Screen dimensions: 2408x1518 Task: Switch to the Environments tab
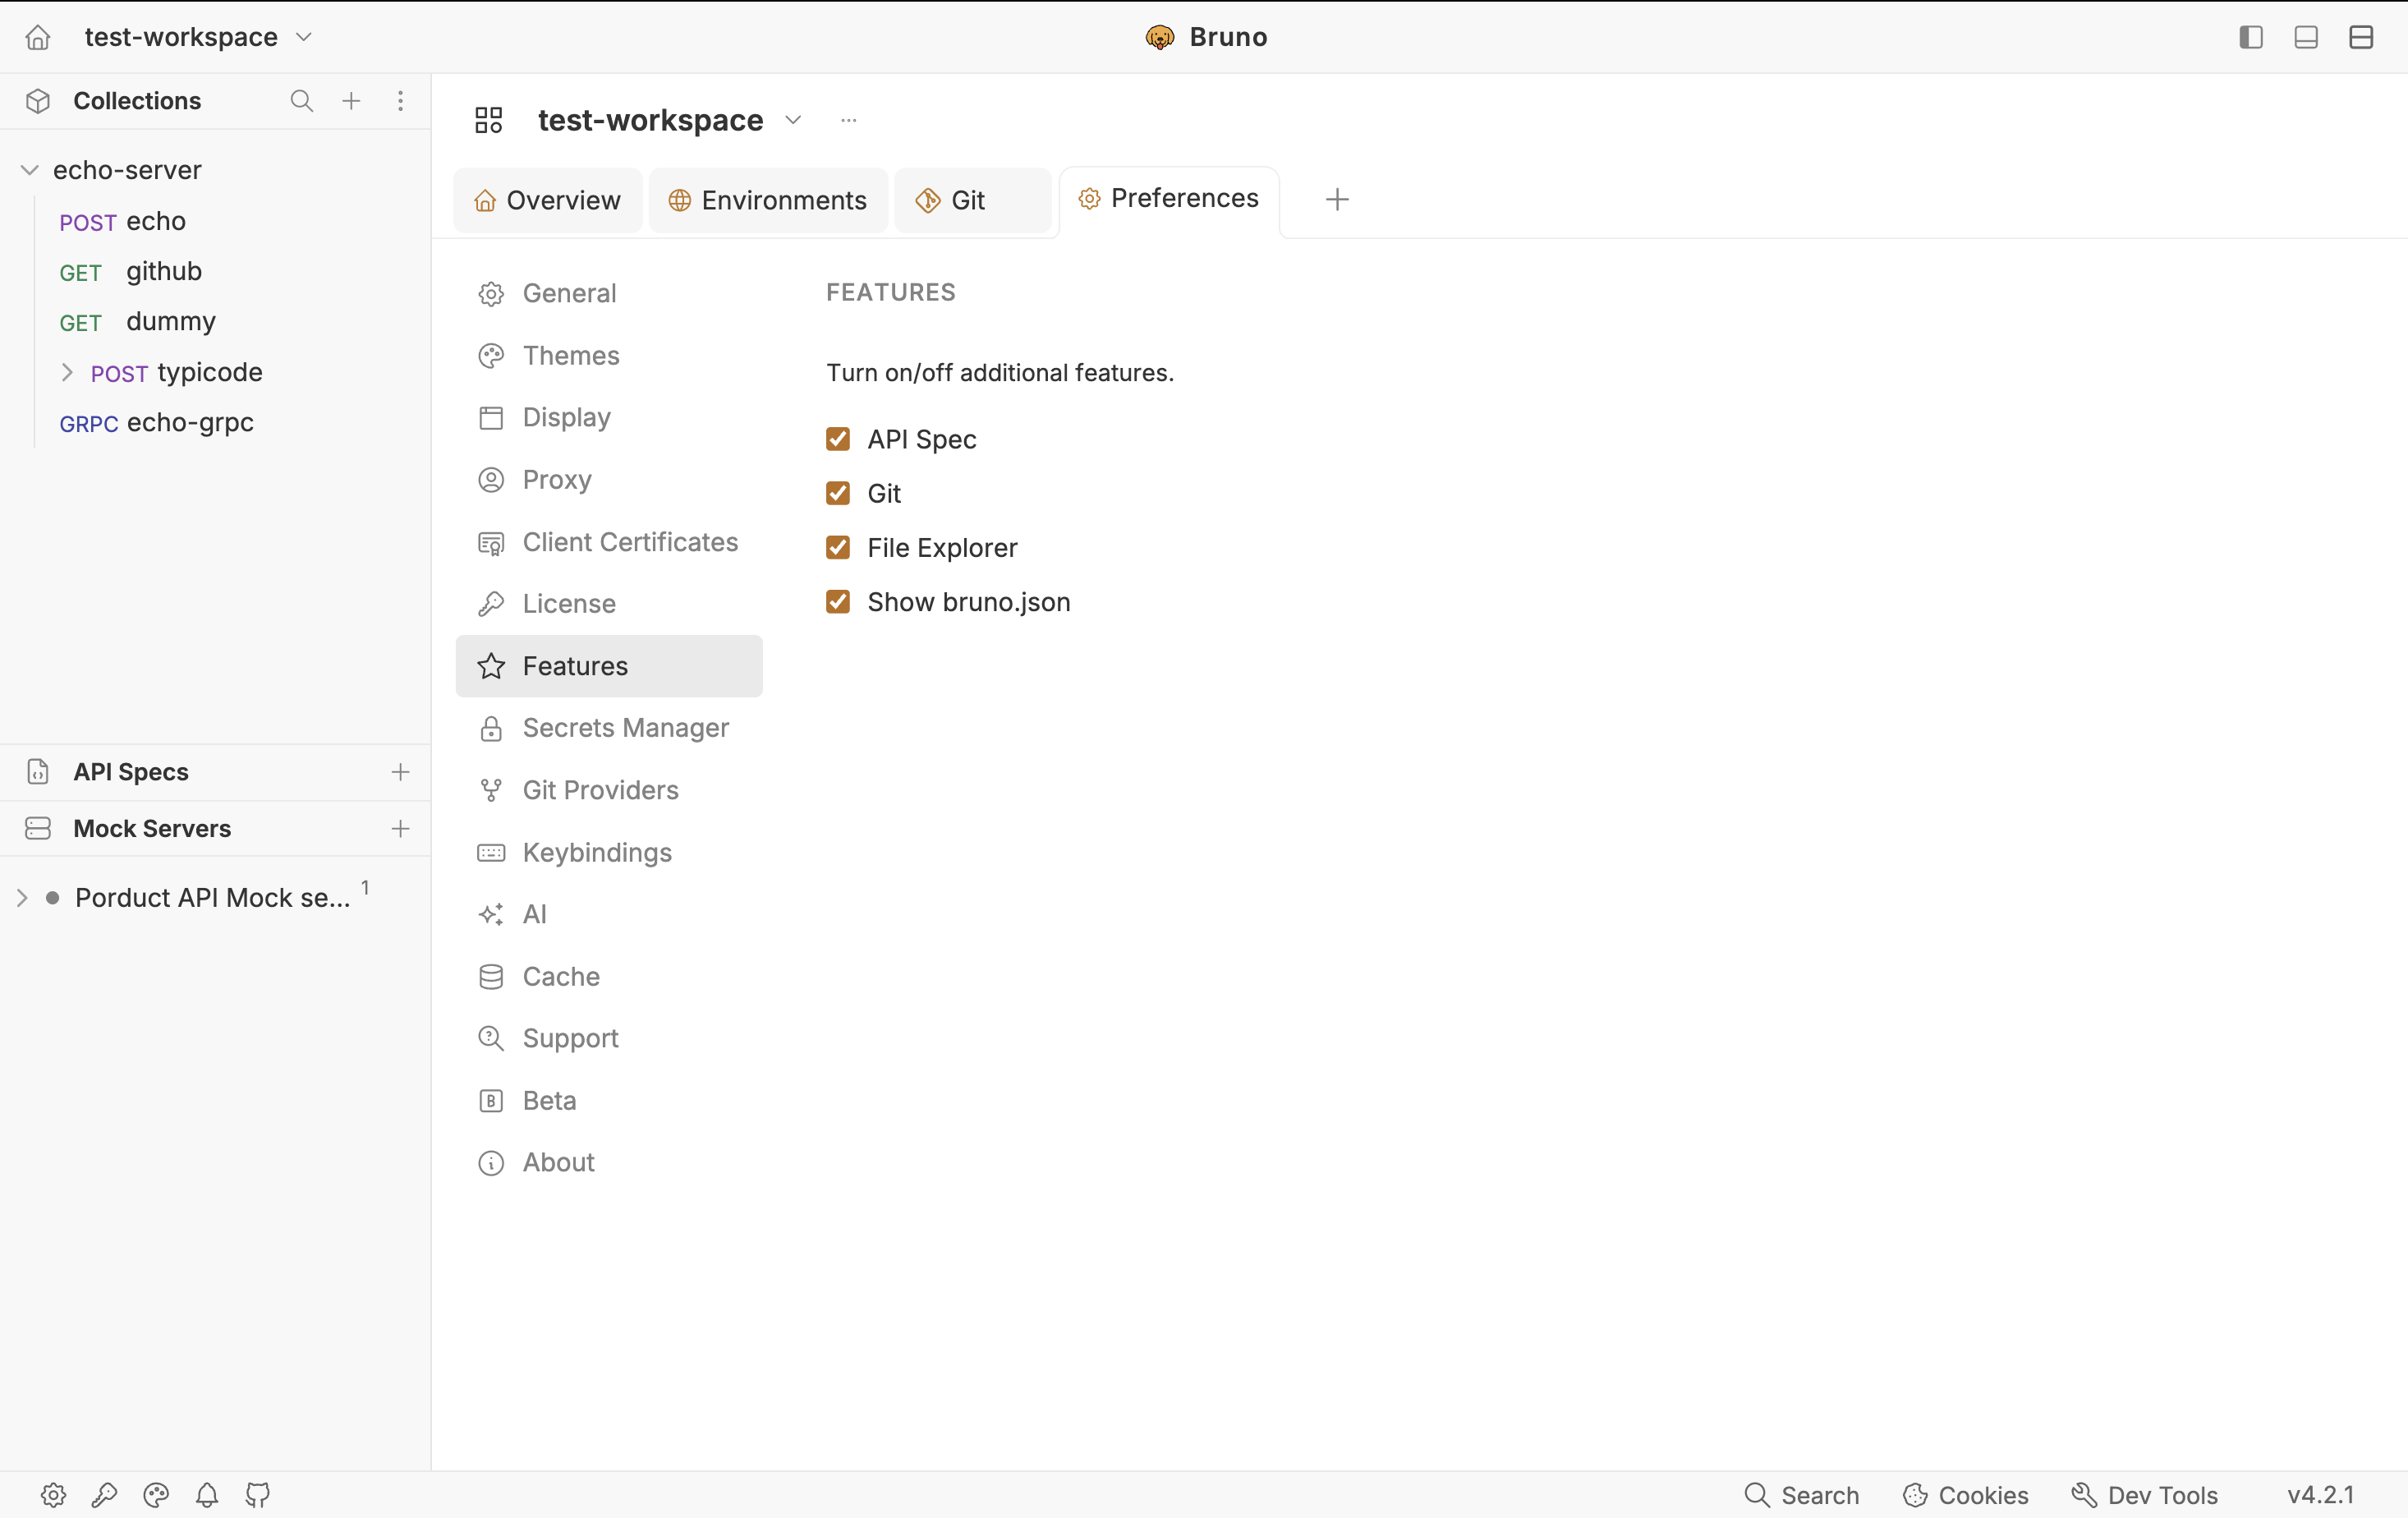(x=767, y=200)
